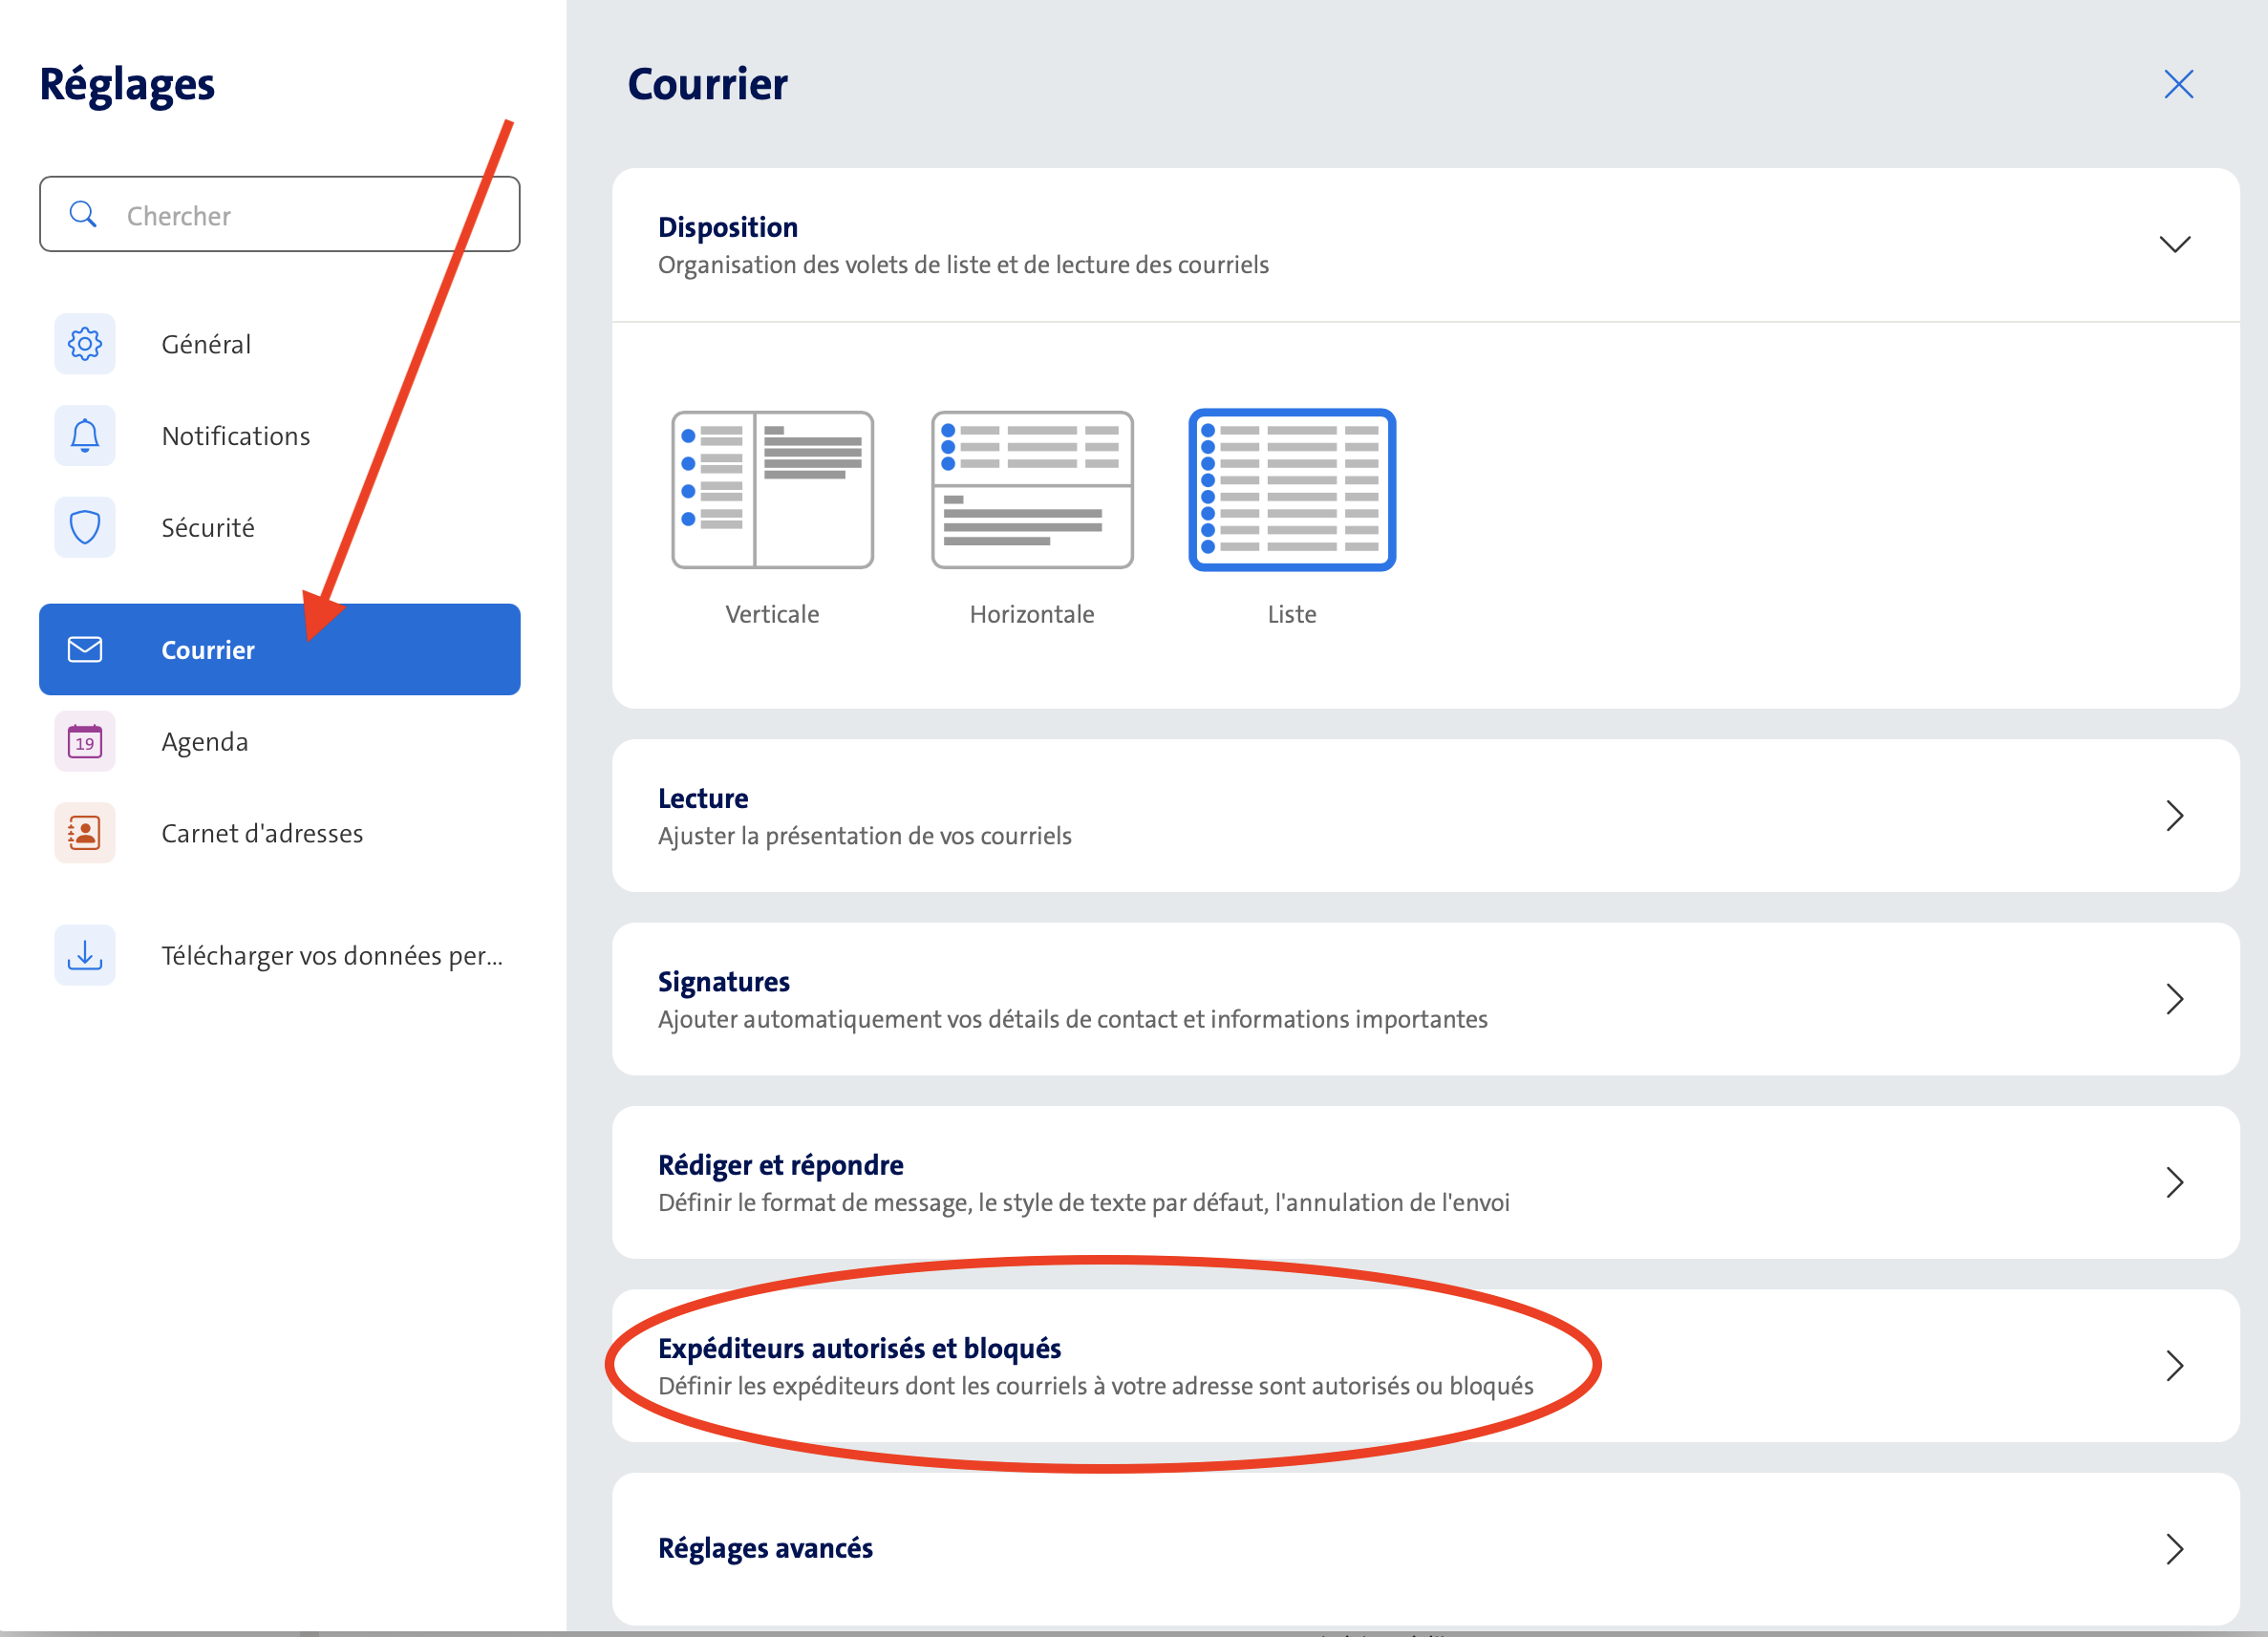Select the Horizontale layout option
2268x1637 pixels.
point(1032,490)
